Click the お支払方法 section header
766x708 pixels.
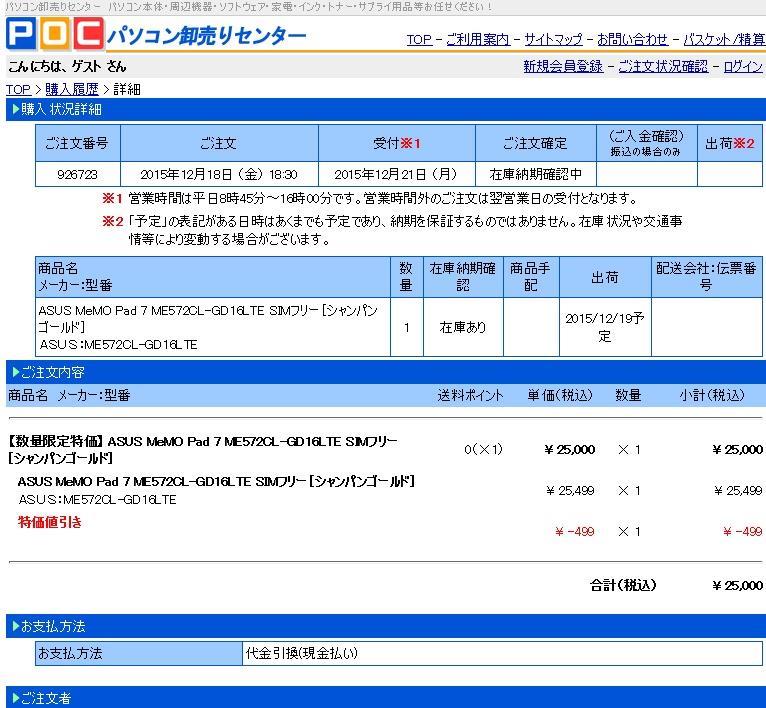[x=385, y=626]
